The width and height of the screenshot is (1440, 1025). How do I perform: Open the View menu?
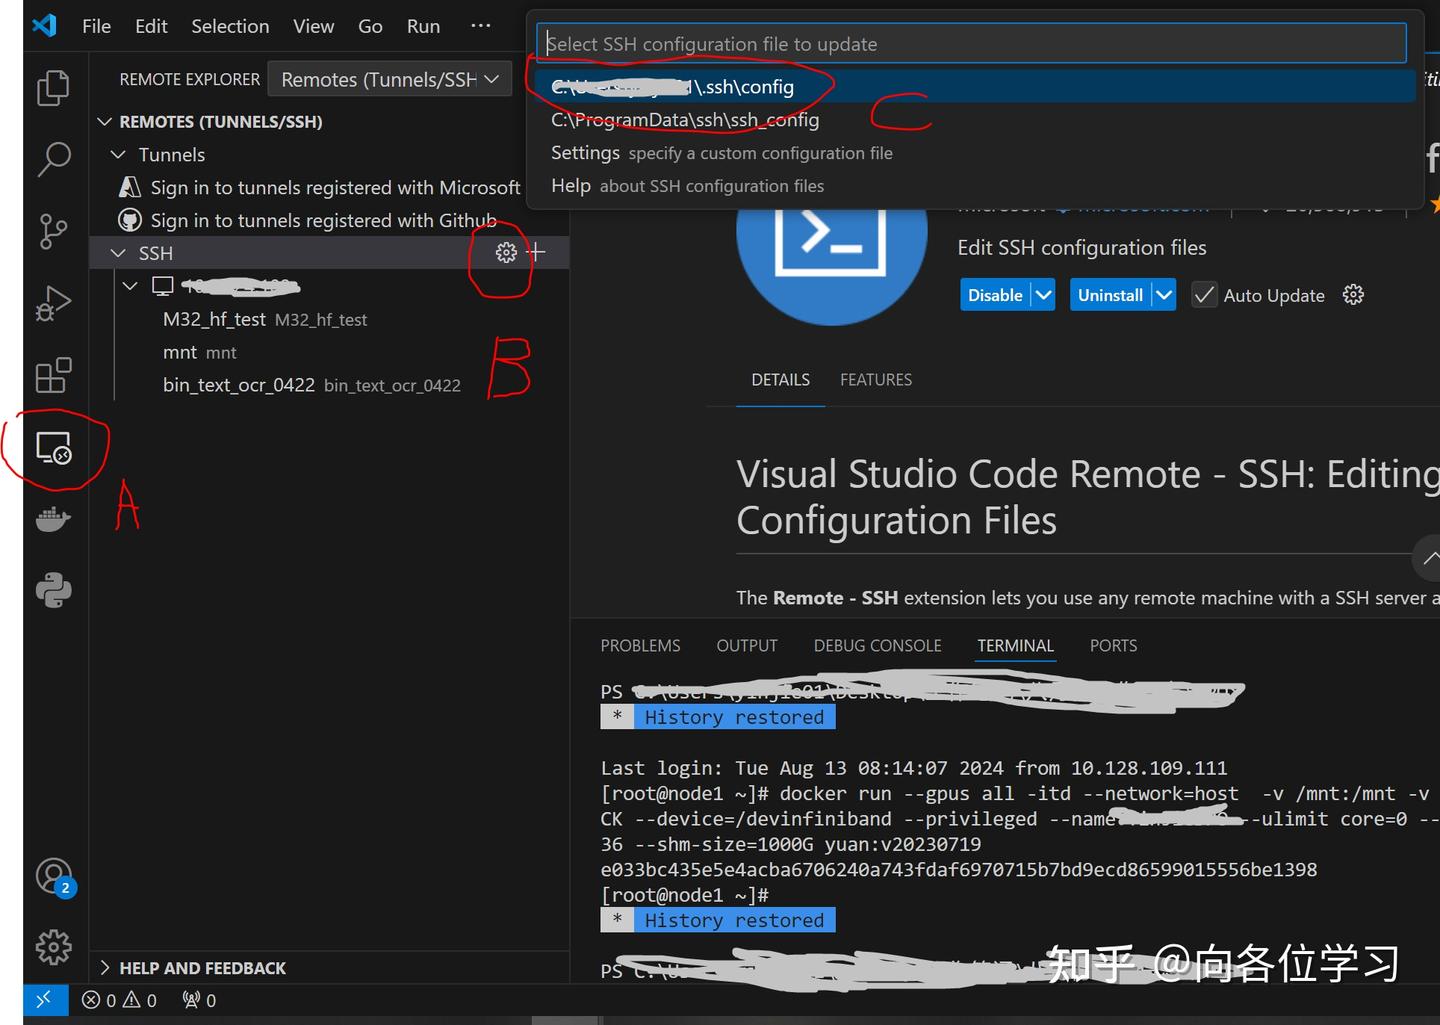(x=313, y=26)
